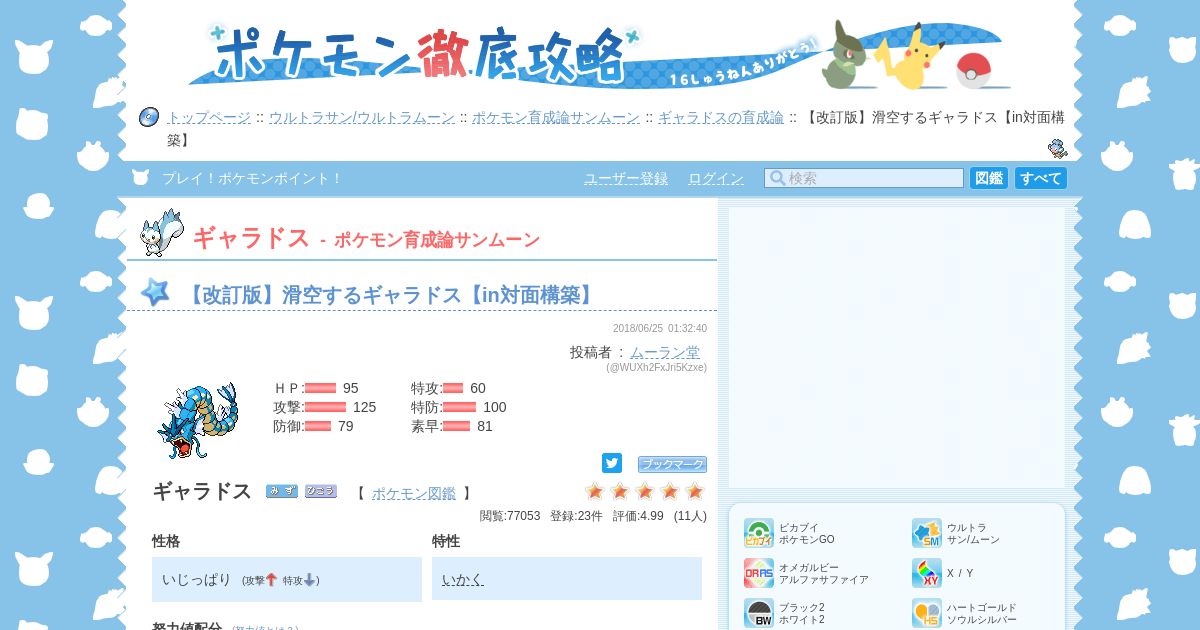Open ウルトラ サン/ムーン game link
This screenshot has height=630, width=1200.
[x=973, y=533]
